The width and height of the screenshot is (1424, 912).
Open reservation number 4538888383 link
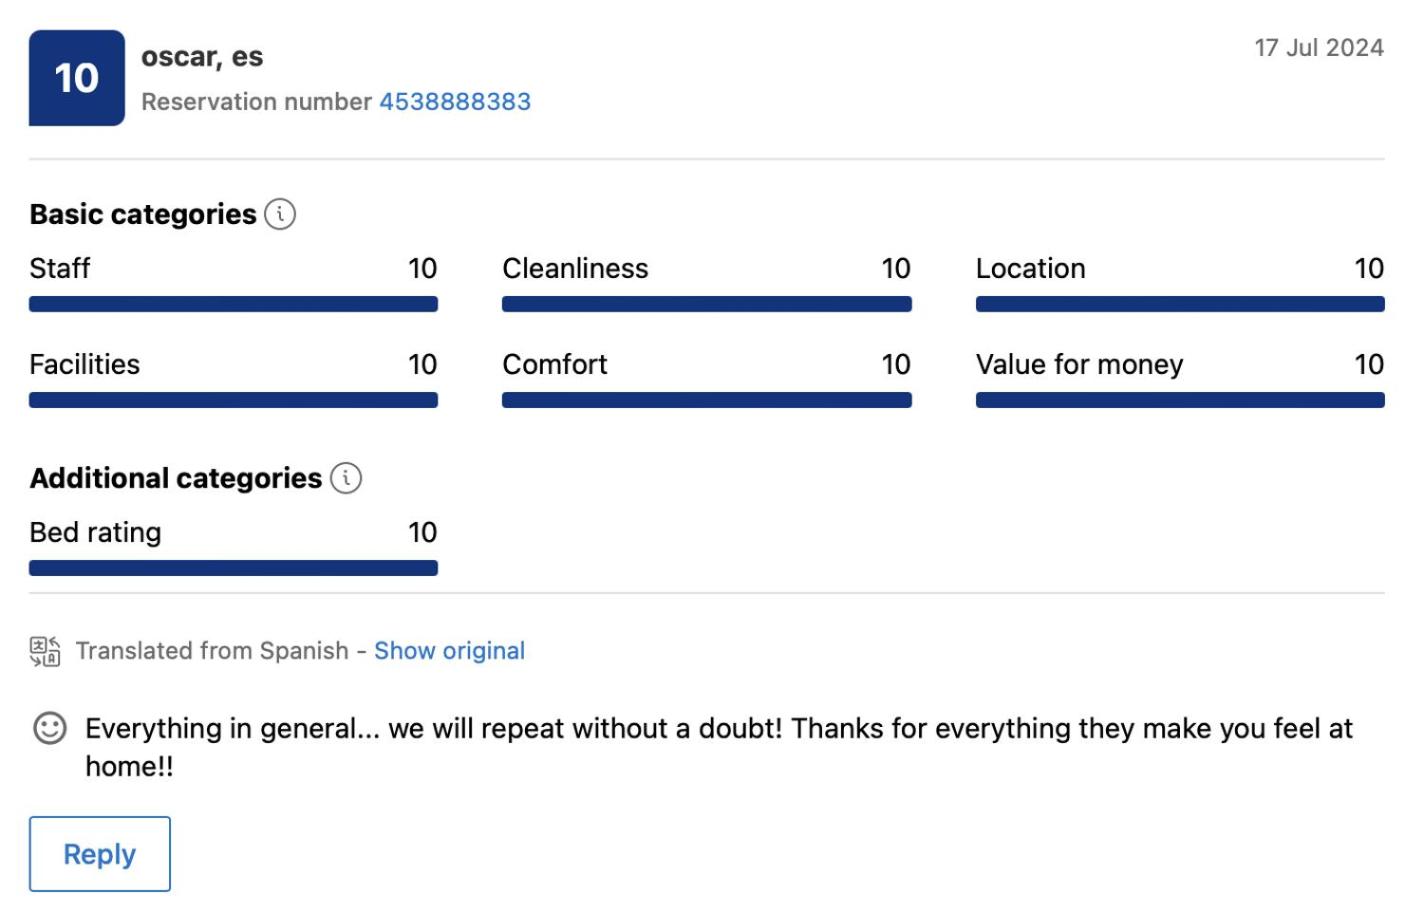tap(455, 102)
